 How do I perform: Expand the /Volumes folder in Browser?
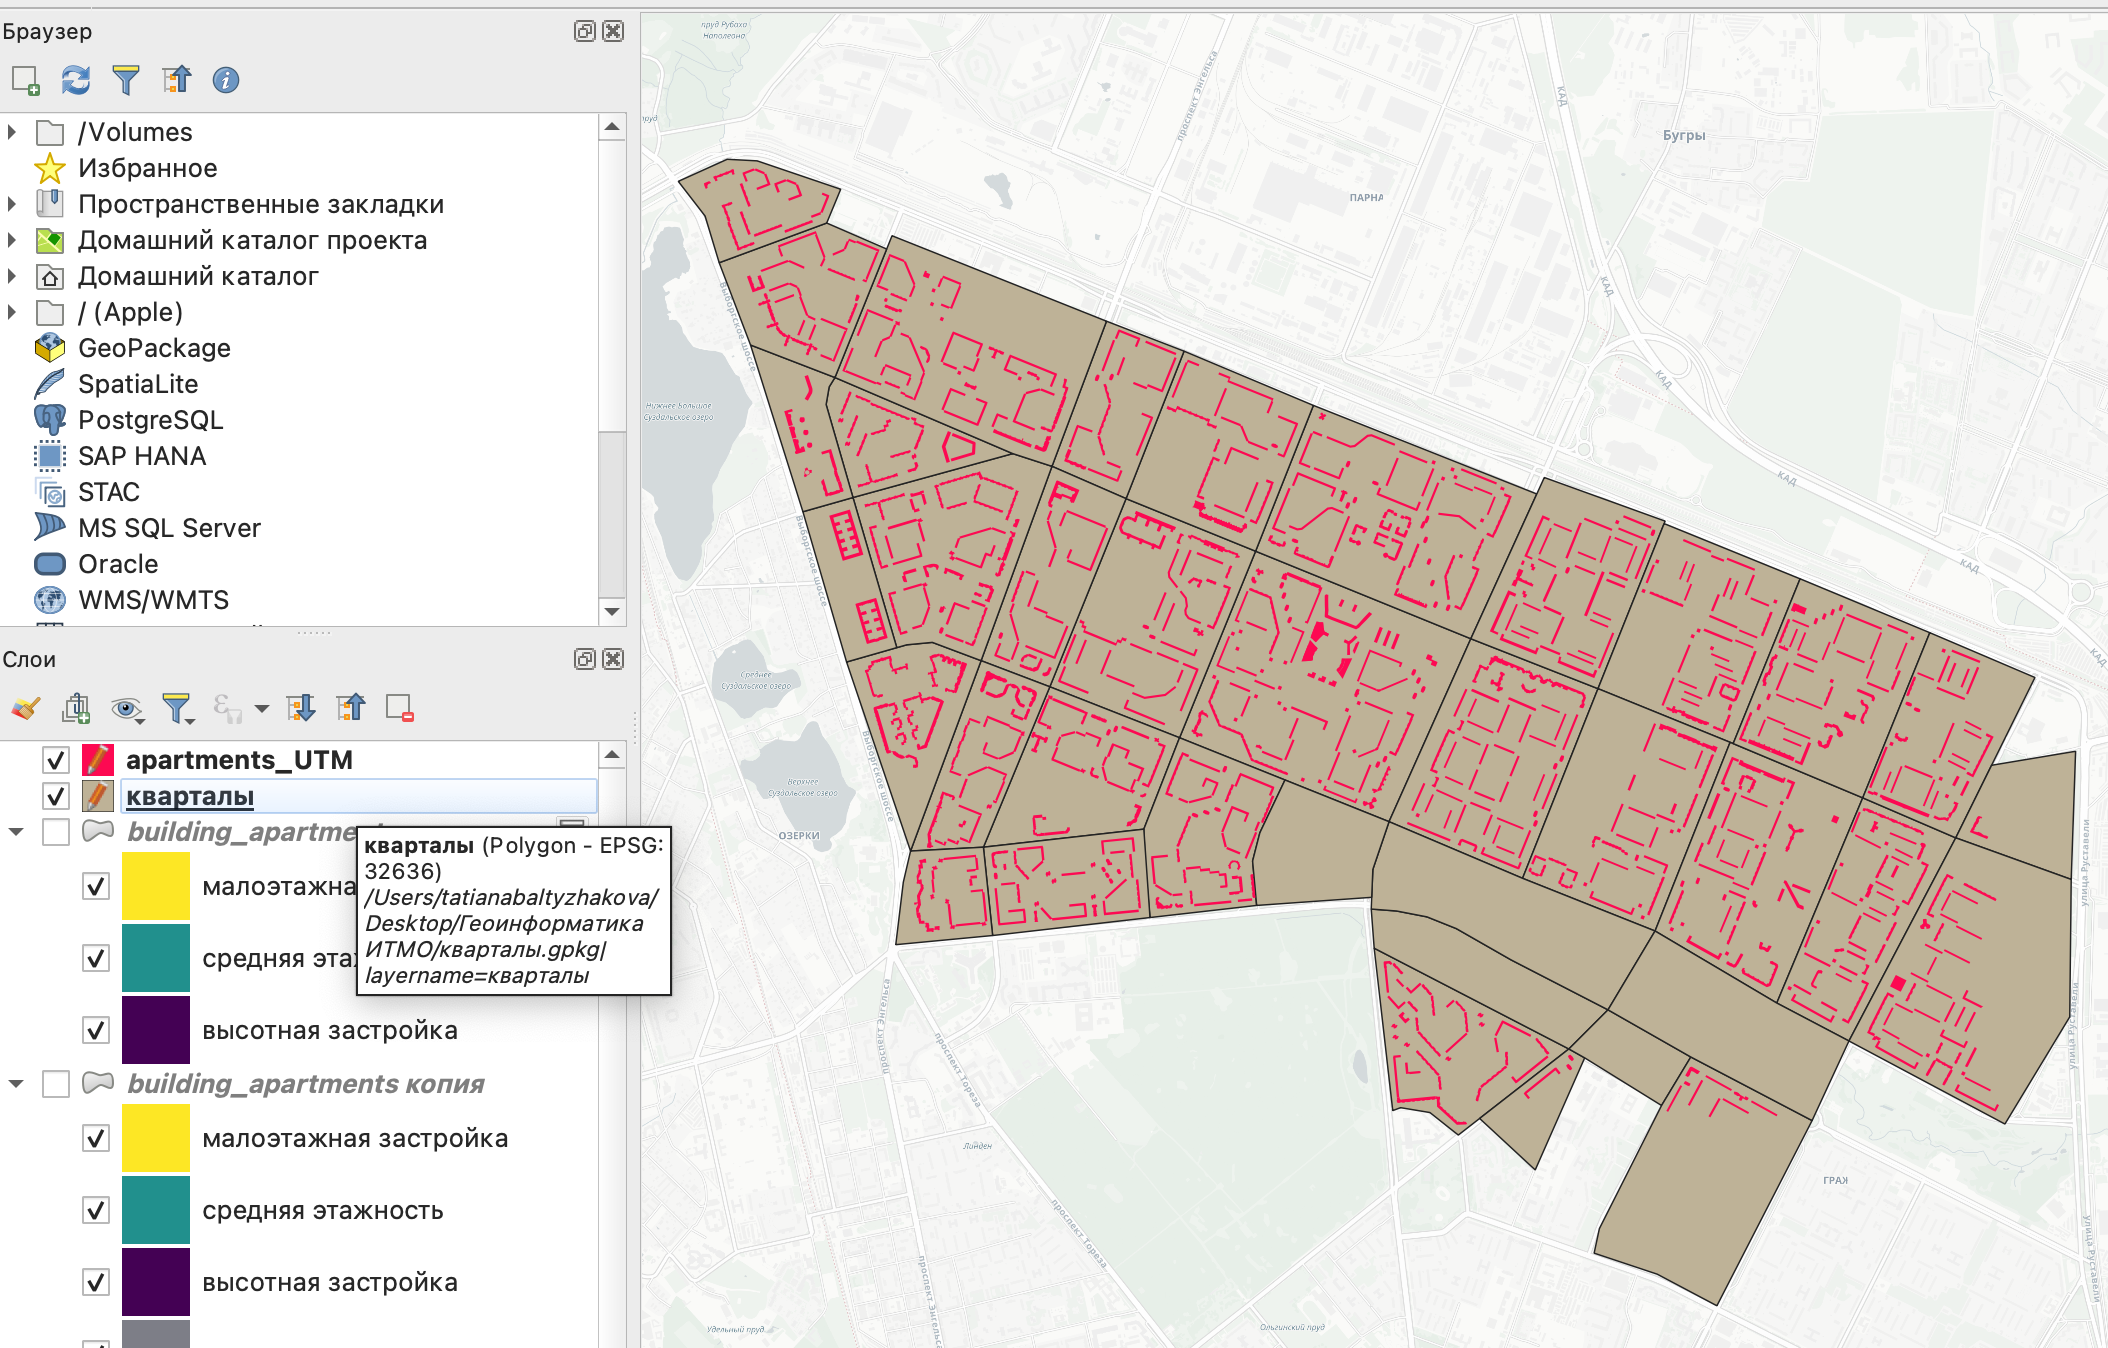click(12, 132)
